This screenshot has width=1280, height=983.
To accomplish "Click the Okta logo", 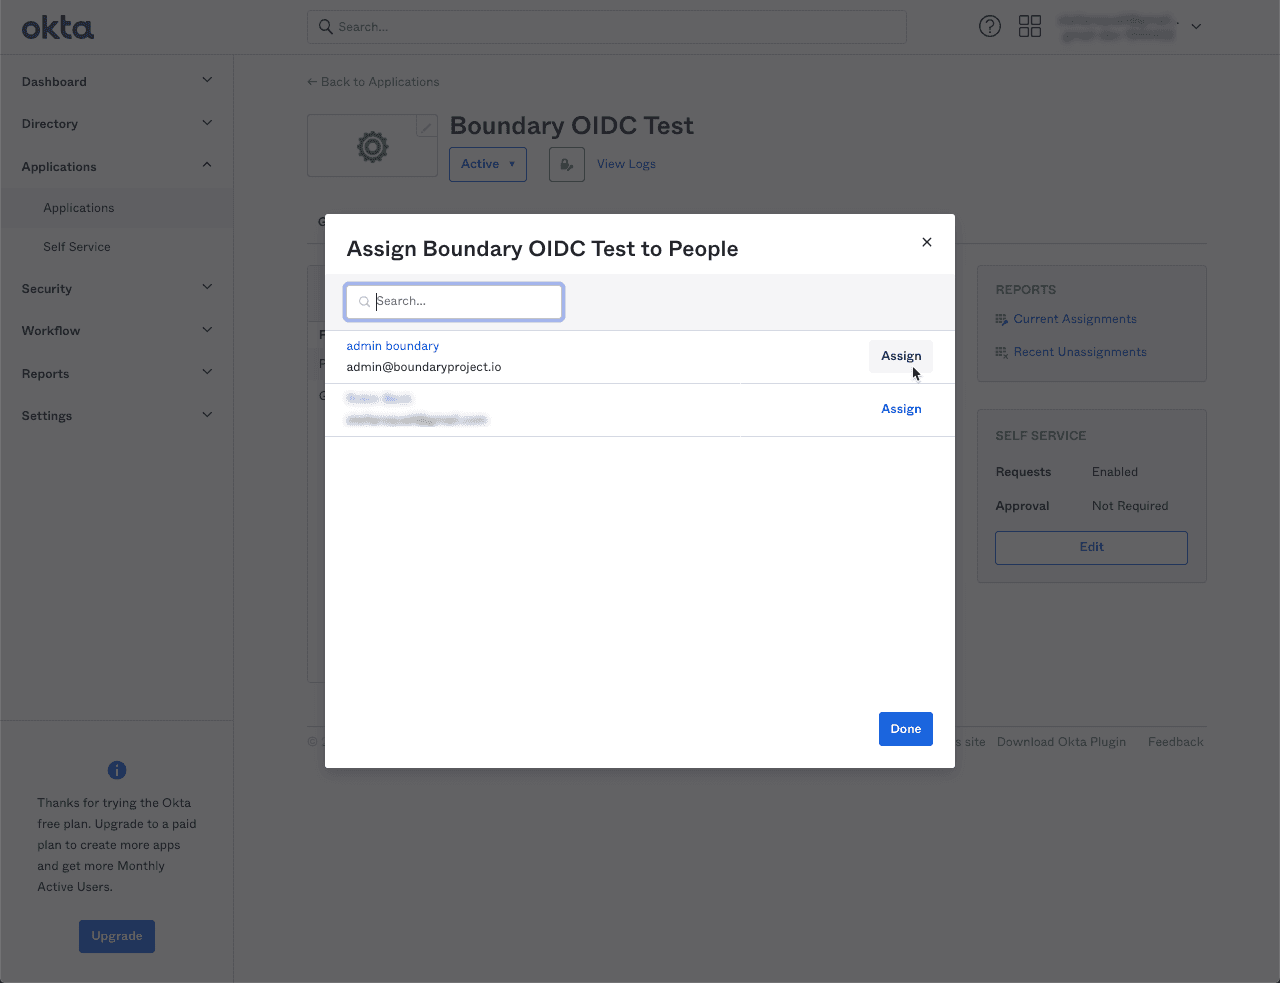I will pyautogui.click(x=58, y=27).
